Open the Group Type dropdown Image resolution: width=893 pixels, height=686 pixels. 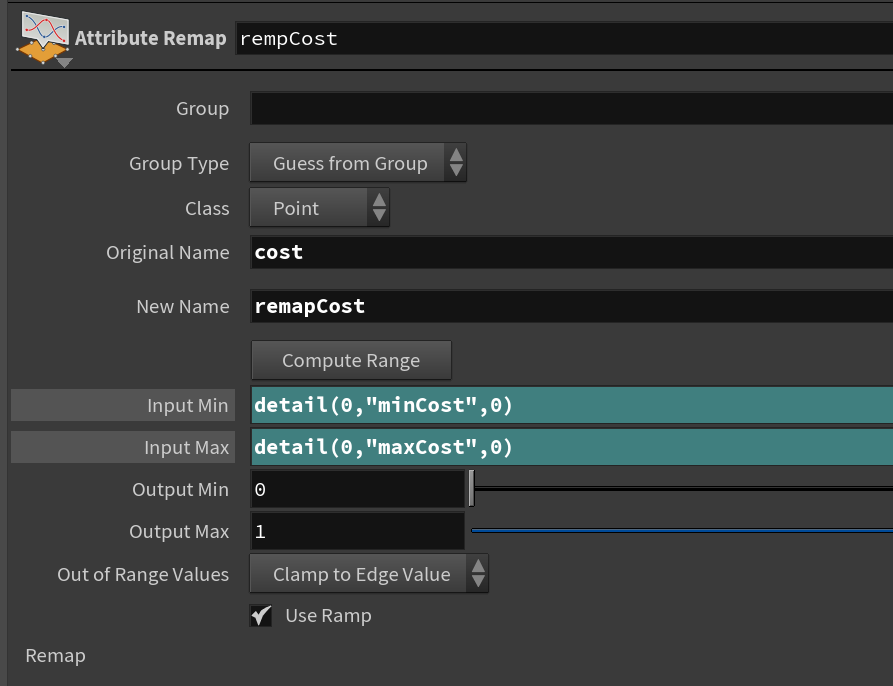(358, 163)
